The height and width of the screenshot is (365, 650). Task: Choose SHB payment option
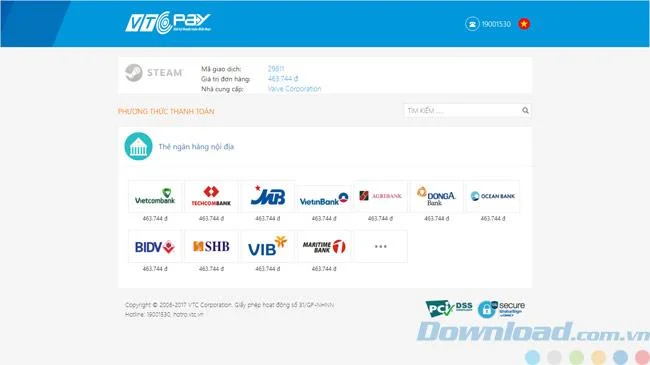click(x=211, y=246)
